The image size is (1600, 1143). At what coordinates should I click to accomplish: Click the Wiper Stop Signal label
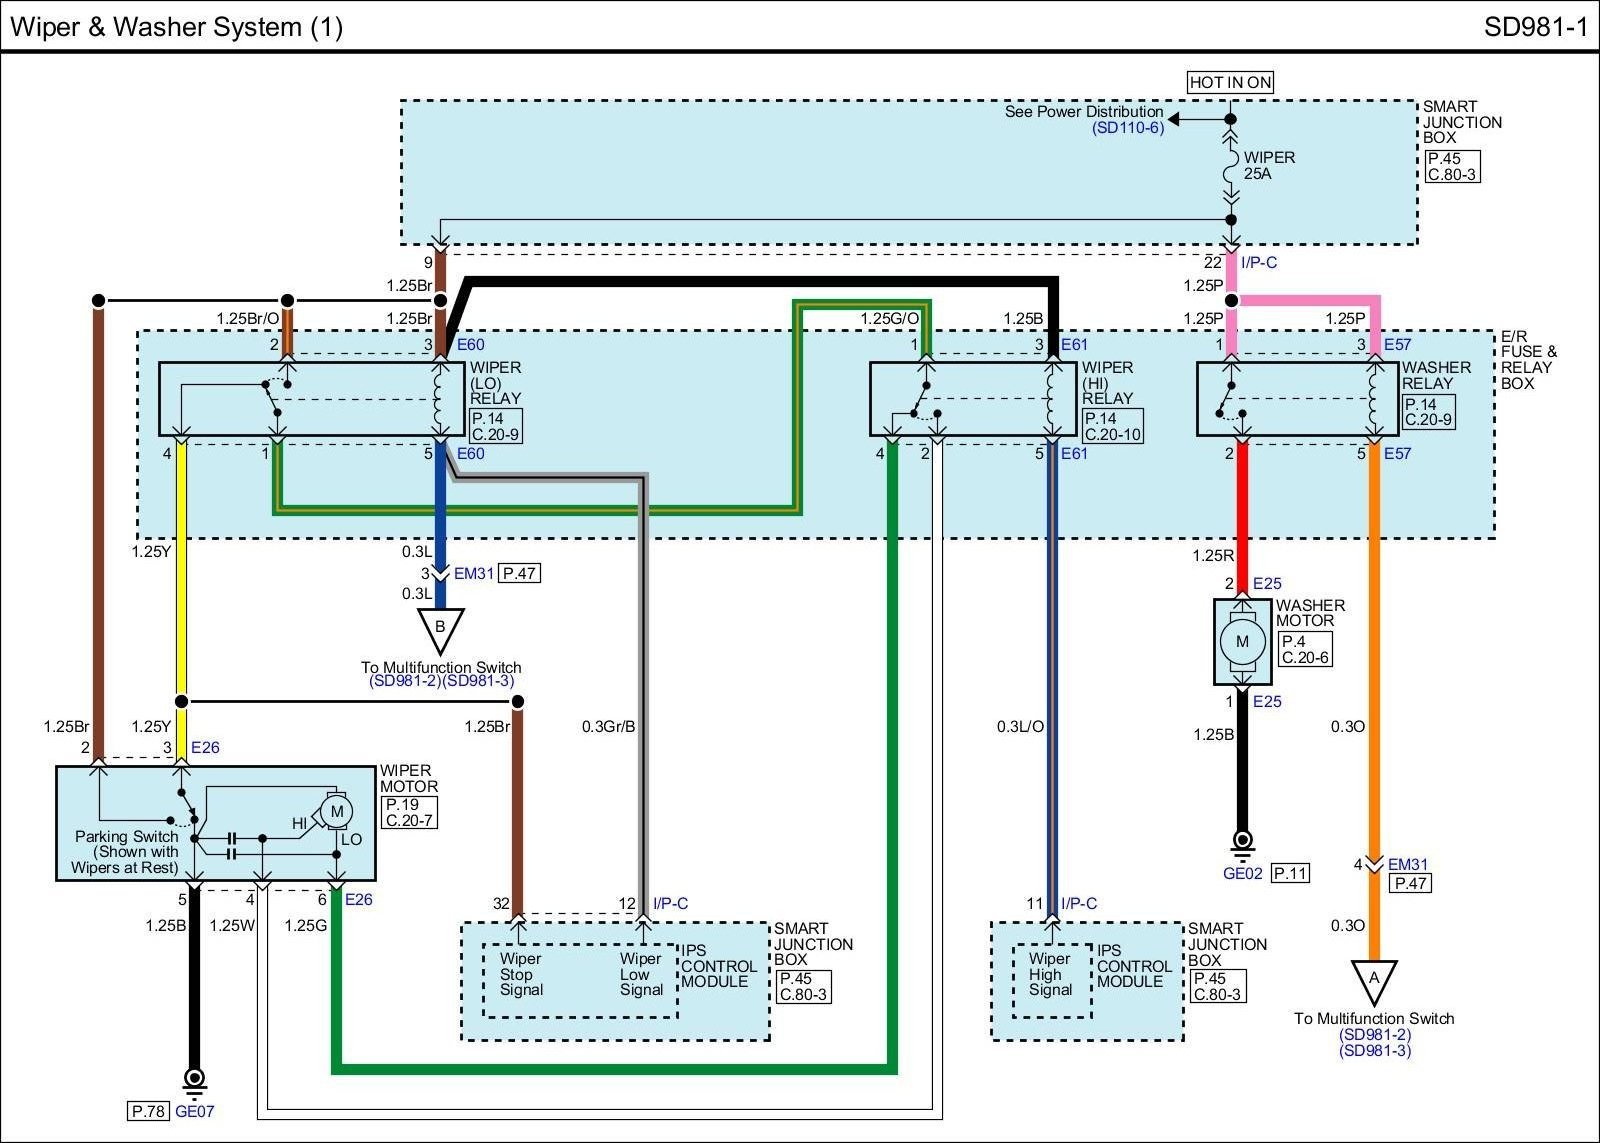tap(521, 975)
